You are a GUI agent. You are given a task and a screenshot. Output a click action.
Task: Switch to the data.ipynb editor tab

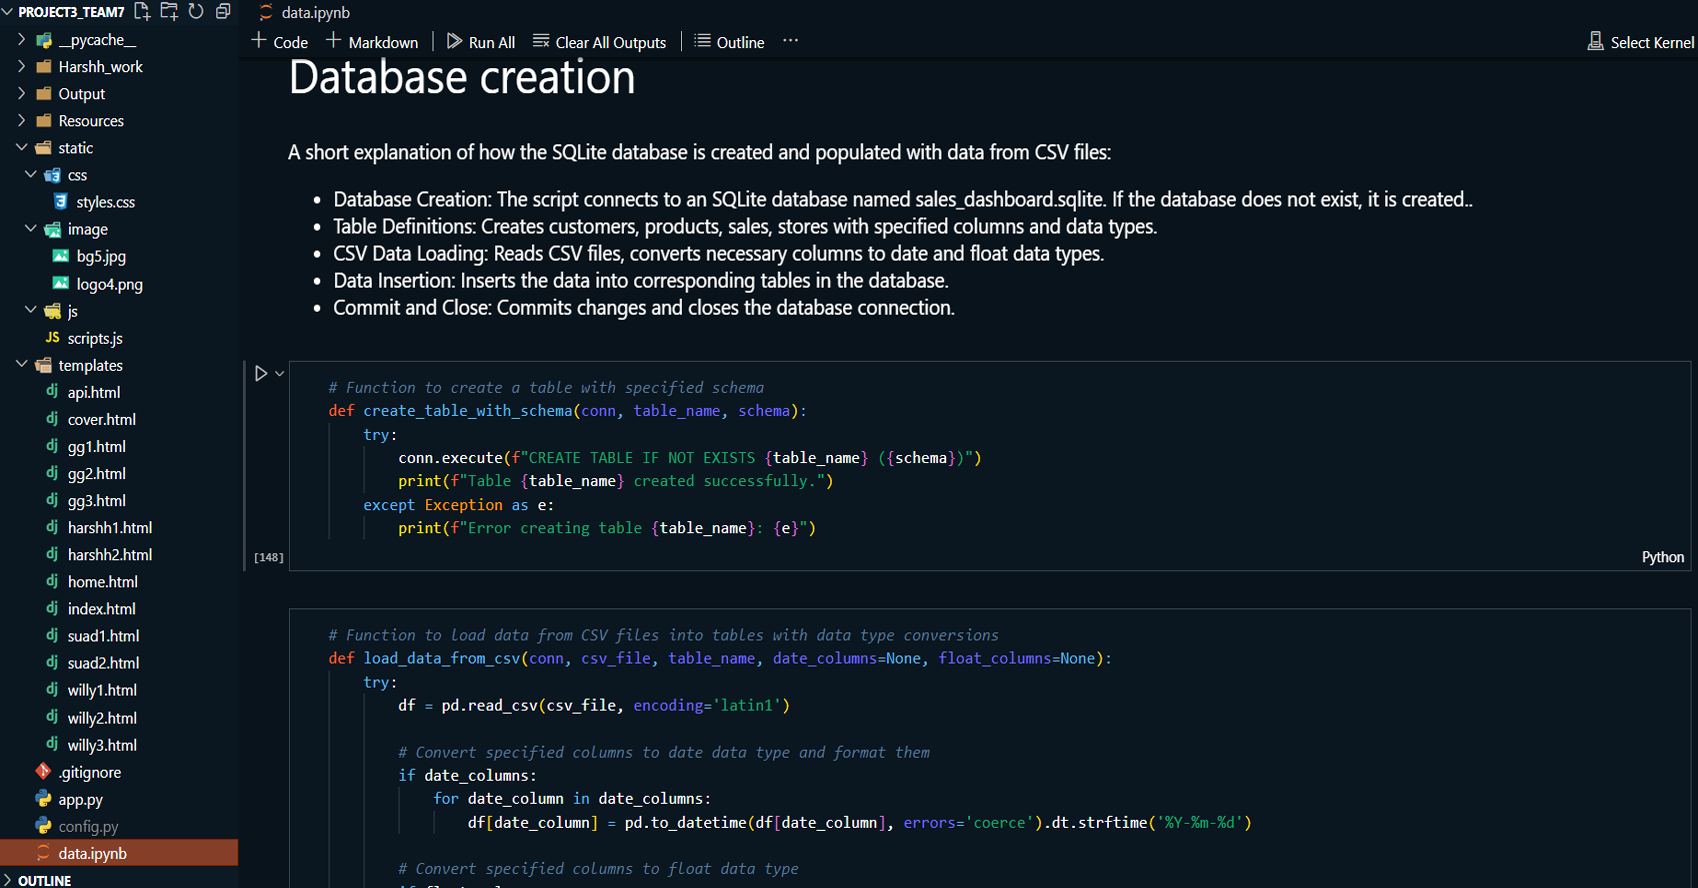click(x=314, y=13)
